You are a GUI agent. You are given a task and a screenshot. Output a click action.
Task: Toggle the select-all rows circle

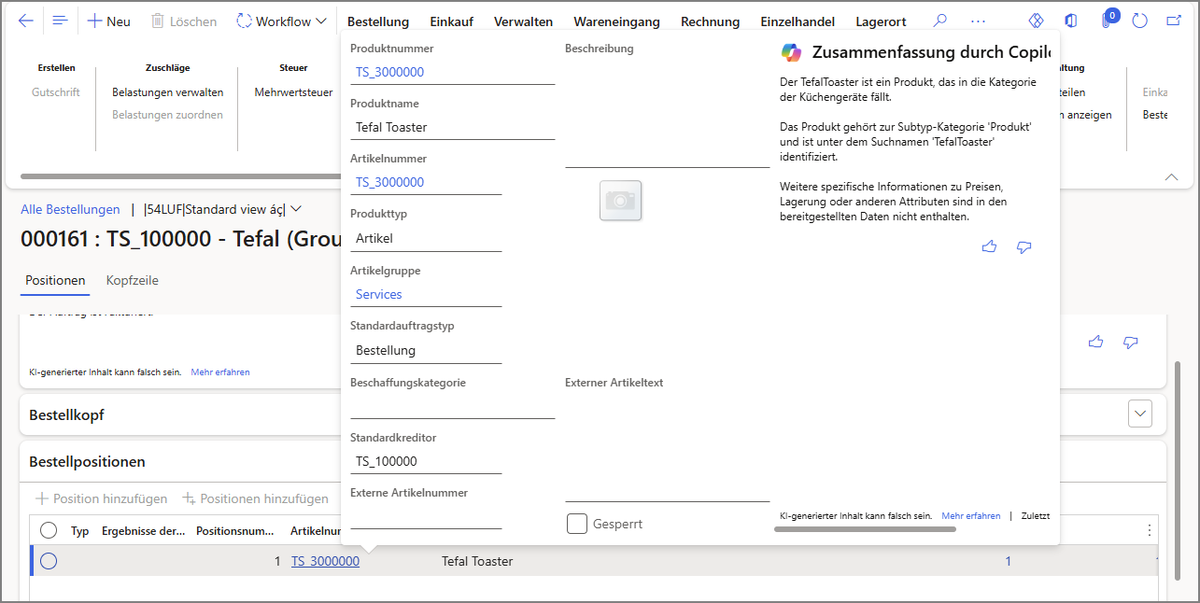tap(48, 531)
